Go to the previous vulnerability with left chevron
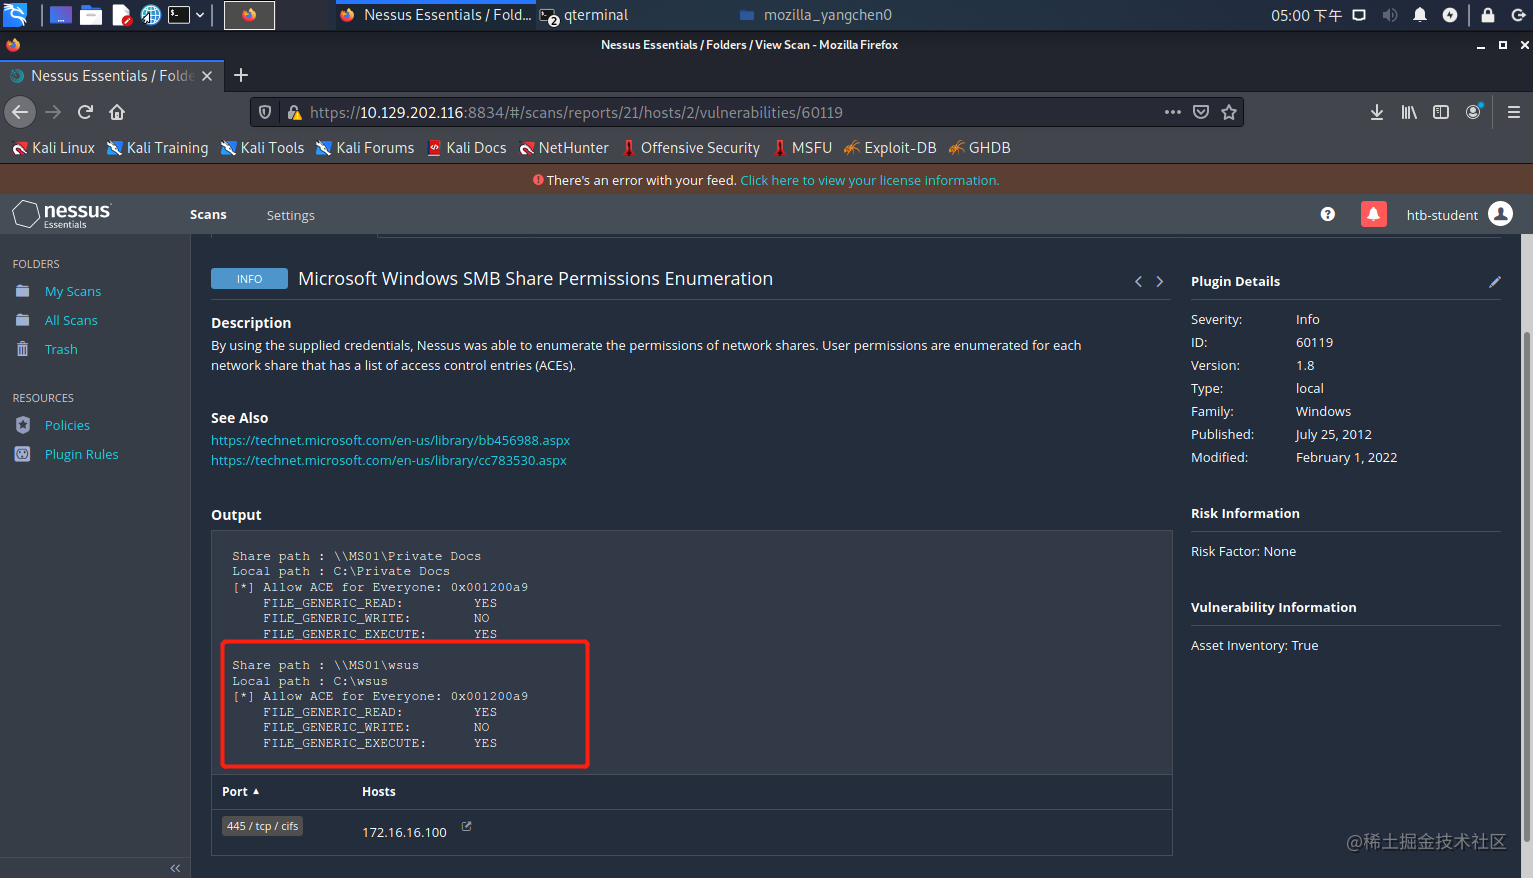1533x878 pixels. click(1138, 282)
